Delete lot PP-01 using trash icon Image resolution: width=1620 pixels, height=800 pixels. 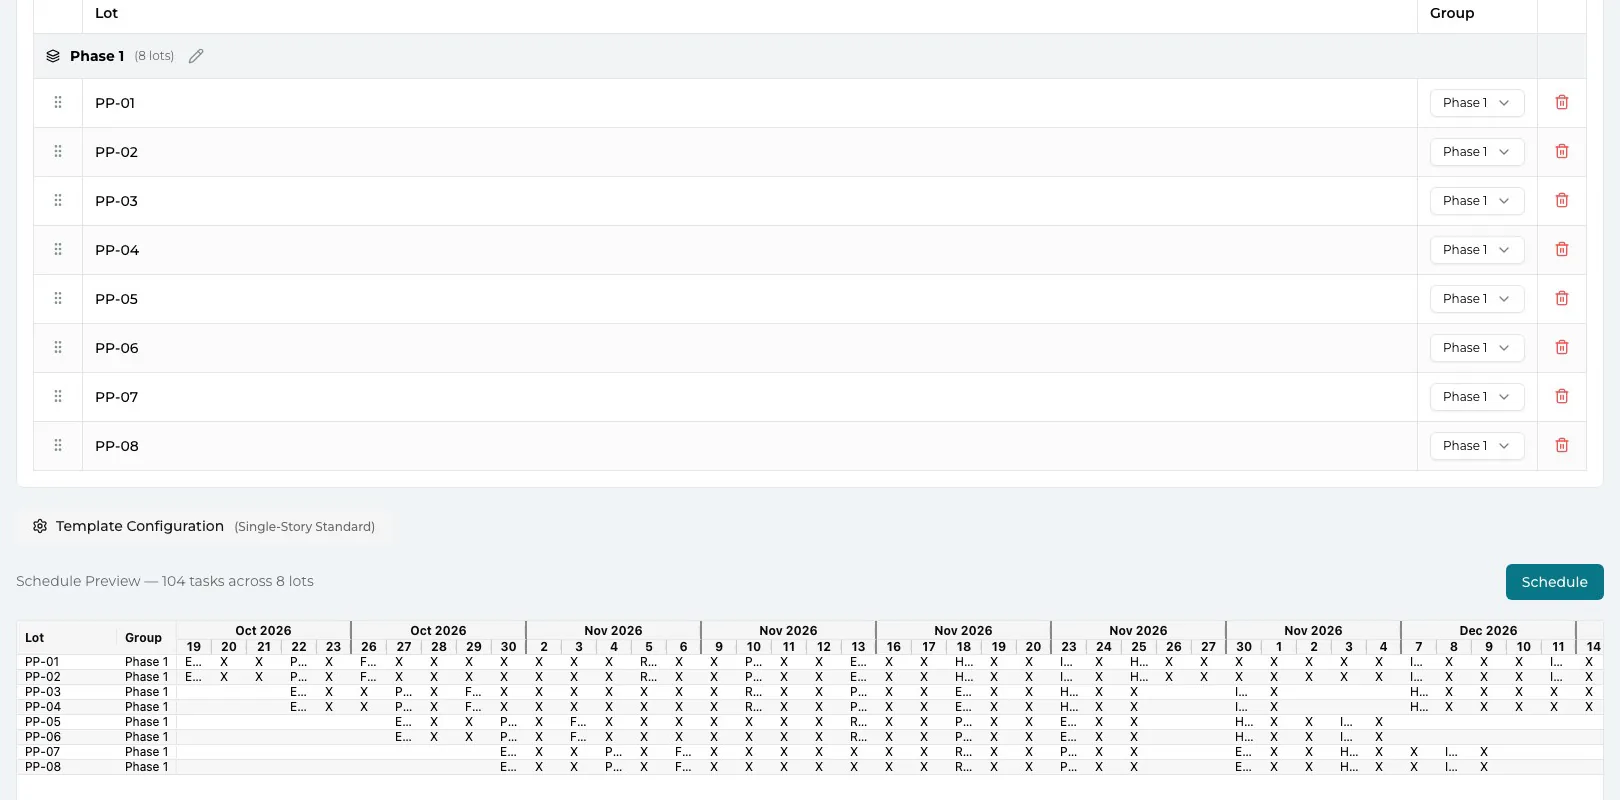click(1561, 102)
